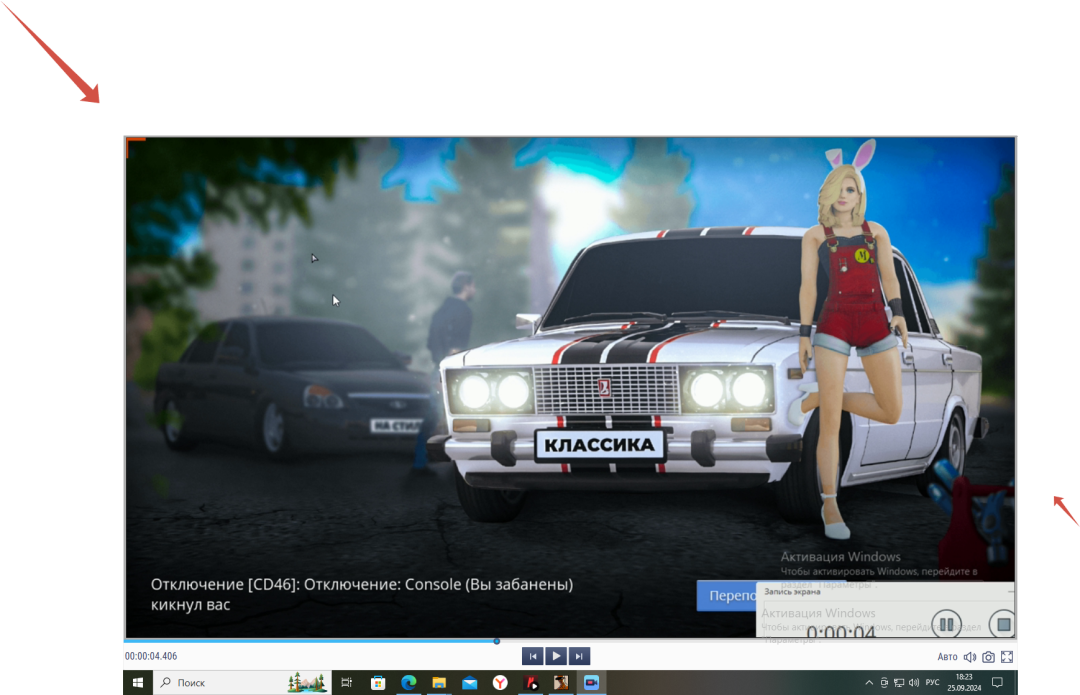
Task: Take a snapshot with the camera icon
Action: click(x=988, y=657)
